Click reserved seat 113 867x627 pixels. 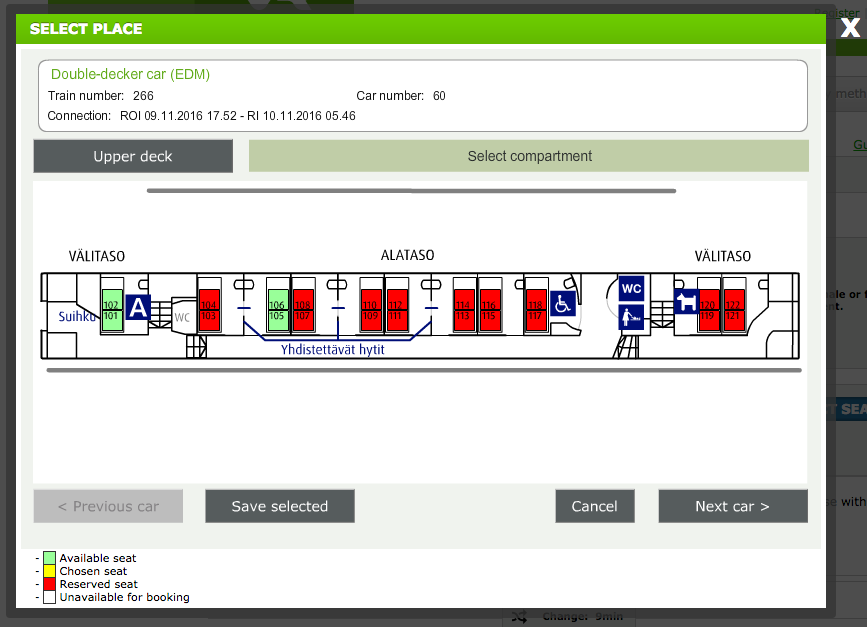[x=464, y=321]
